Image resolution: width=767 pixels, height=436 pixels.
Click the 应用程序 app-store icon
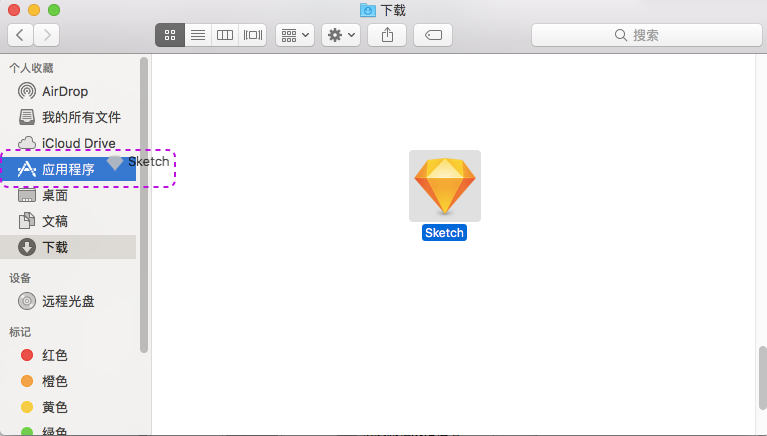(x=27, y=169)
